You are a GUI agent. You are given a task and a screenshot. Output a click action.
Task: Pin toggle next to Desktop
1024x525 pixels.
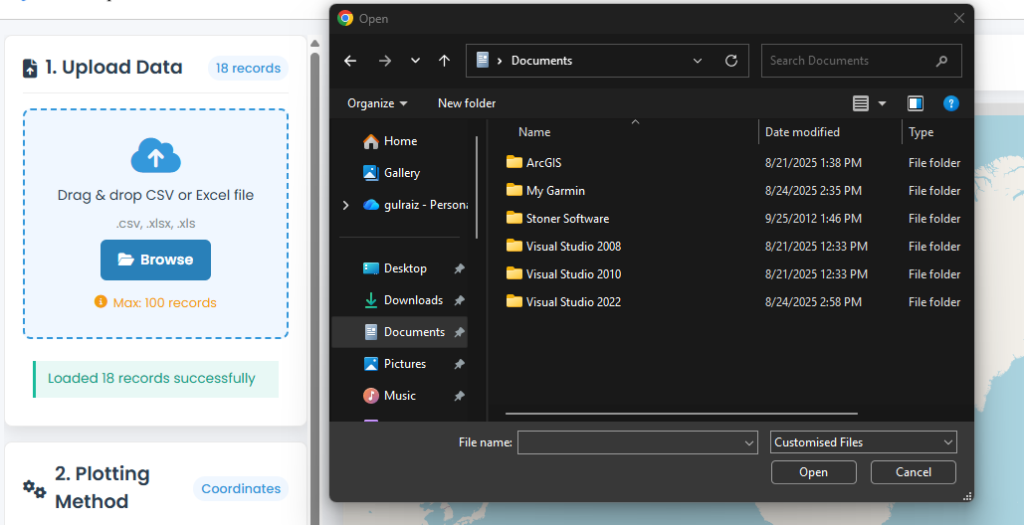click(459, 269)
